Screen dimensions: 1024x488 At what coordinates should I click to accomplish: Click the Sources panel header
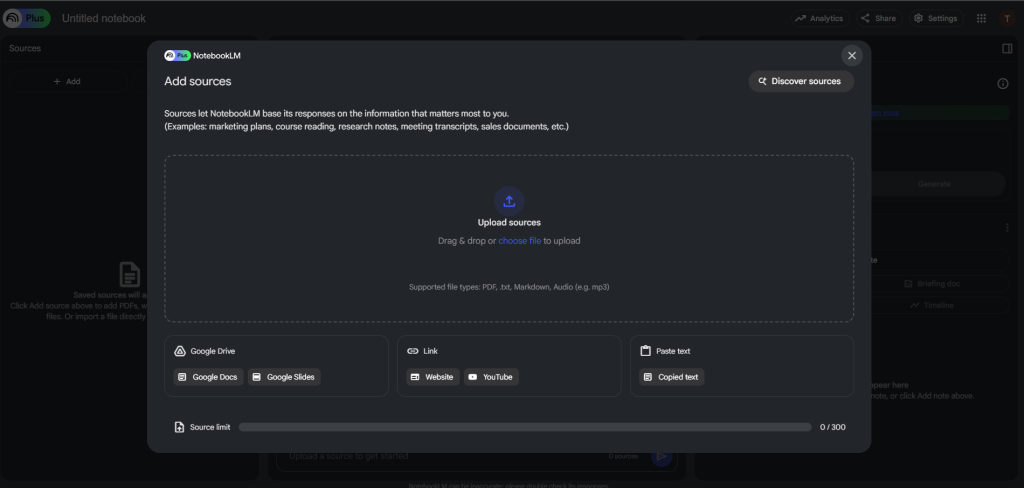click(x=25, y=48)
